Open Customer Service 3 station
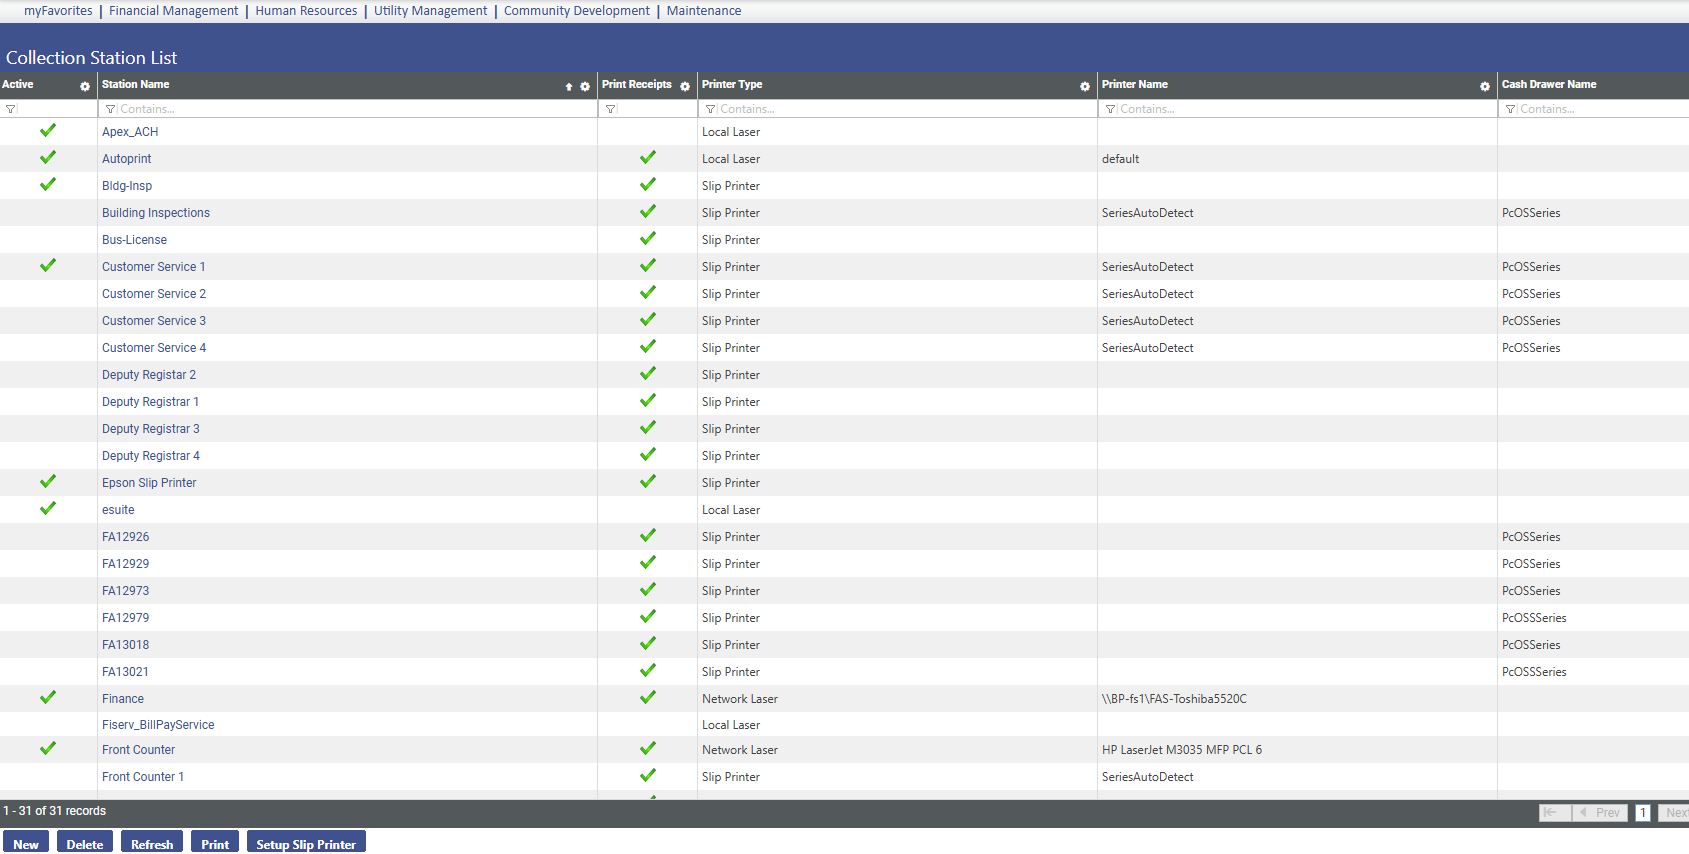This screenshot has height=854, width=1689. click(x=154, y=321)
